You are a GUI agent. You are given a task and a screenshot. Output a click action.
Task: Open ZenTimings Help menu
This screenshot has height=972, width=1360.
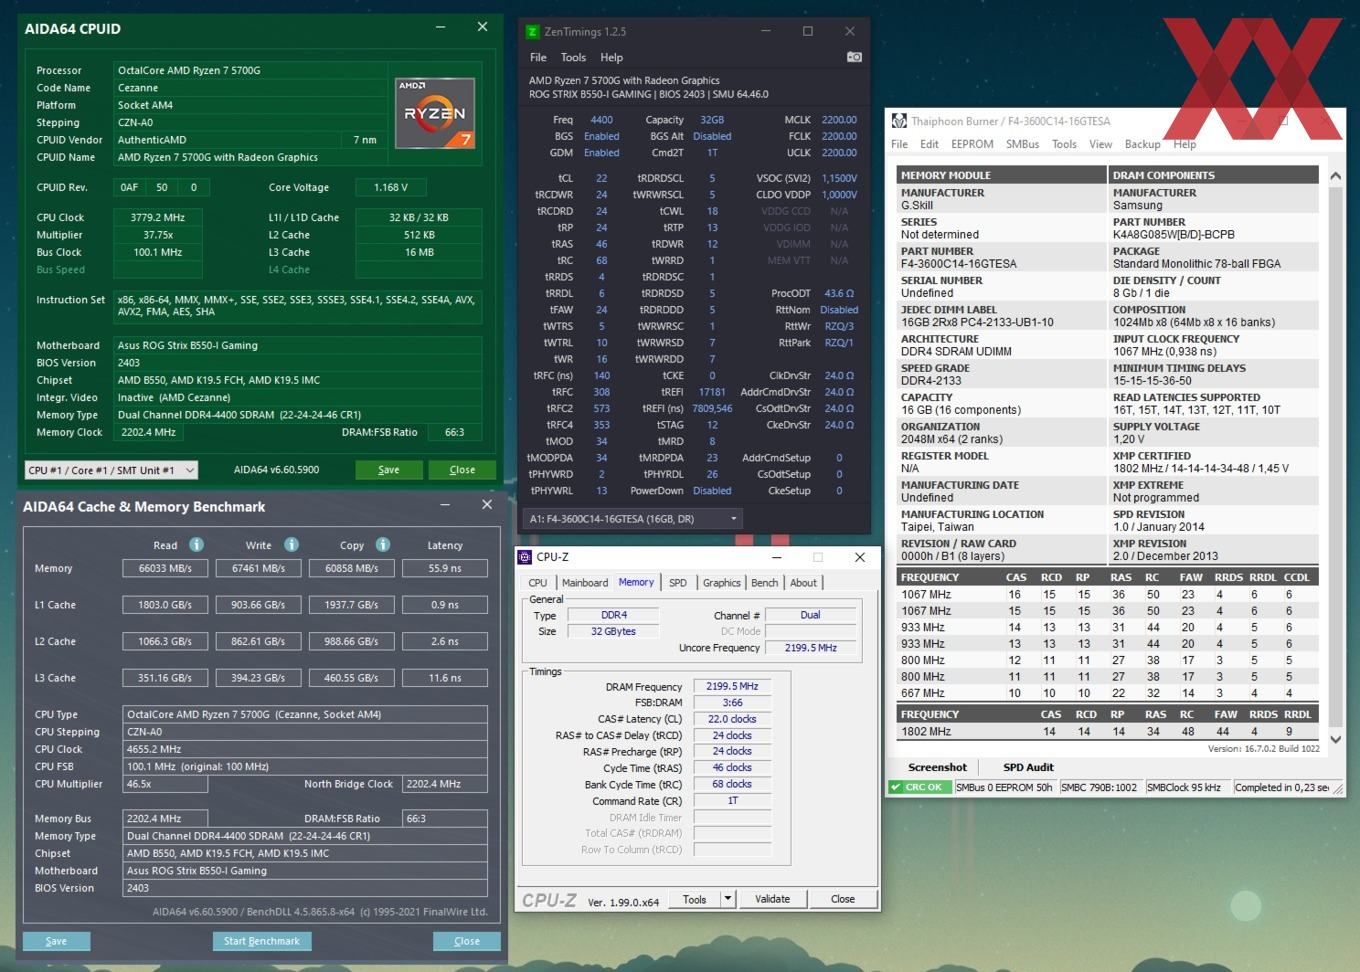(611, 57)
